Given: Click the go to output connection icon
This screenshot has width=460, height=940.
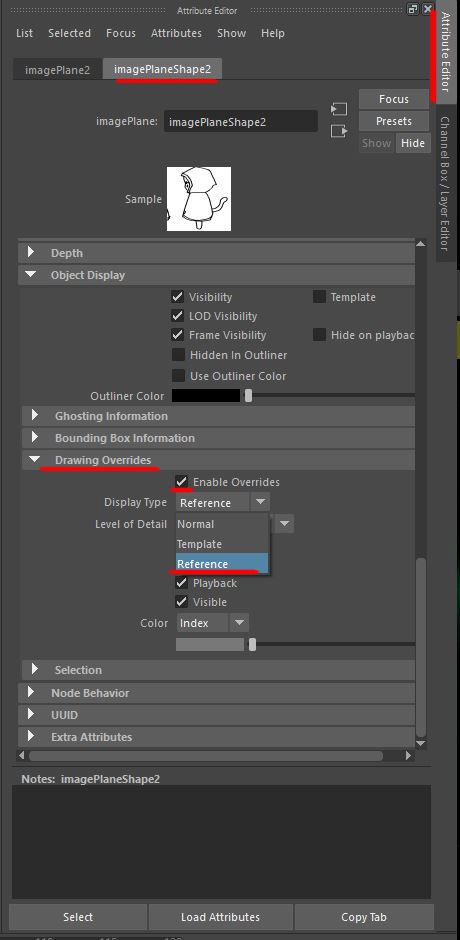Looking at the screenshot, I should [339, 131].
